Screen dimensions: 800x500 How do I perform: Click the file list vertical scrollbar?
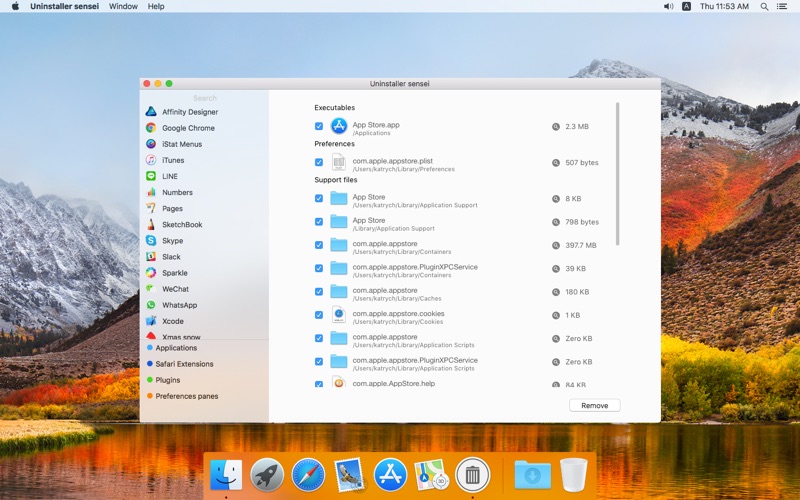(x=617, y=175)
